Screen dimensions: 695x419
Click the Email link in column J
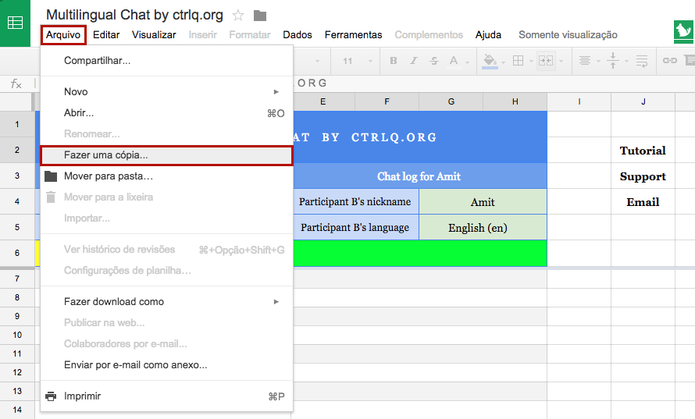coord(643,202)
